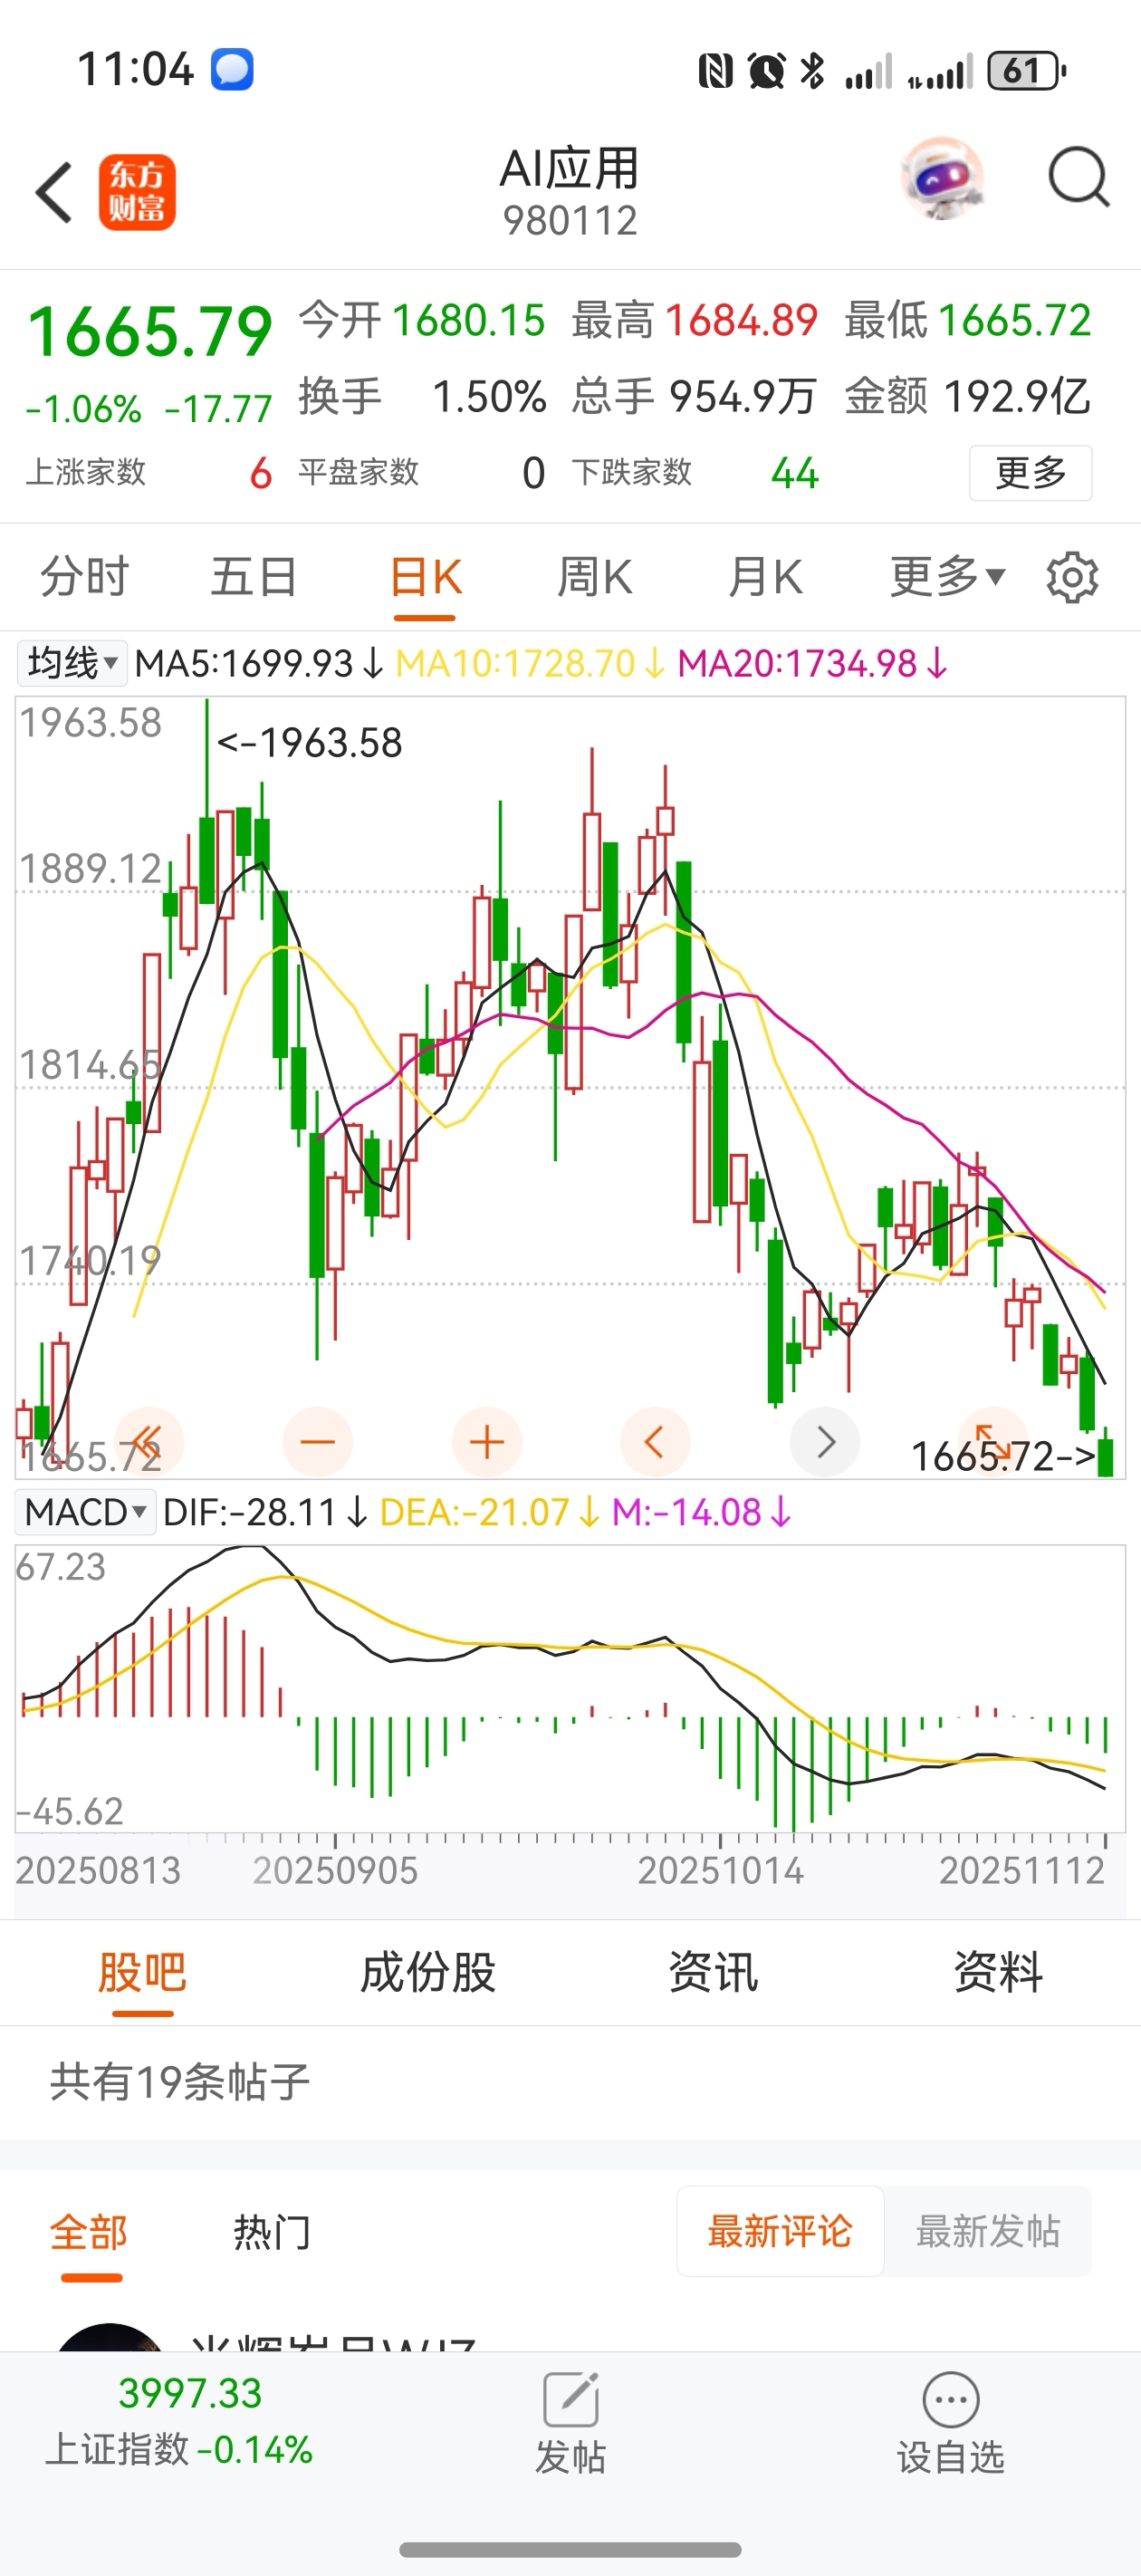Screen dimensions: 1141x2576
Task: Select 热门 posts filter
Action: 272,2232
